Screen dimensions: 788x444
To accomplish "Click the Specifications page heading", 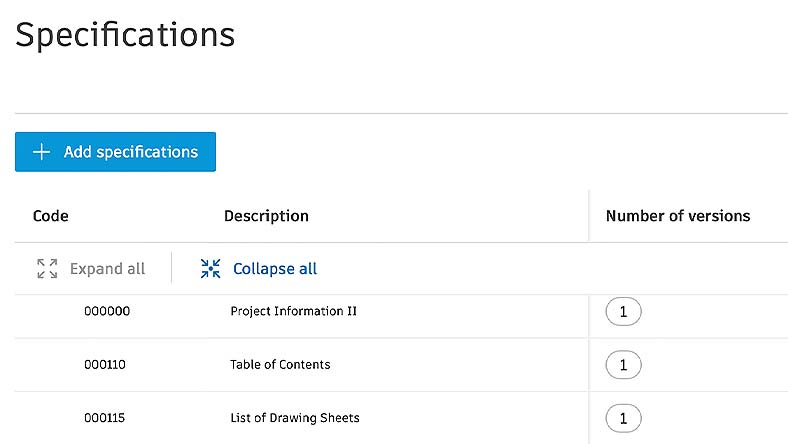I will [x=125, y=35].
